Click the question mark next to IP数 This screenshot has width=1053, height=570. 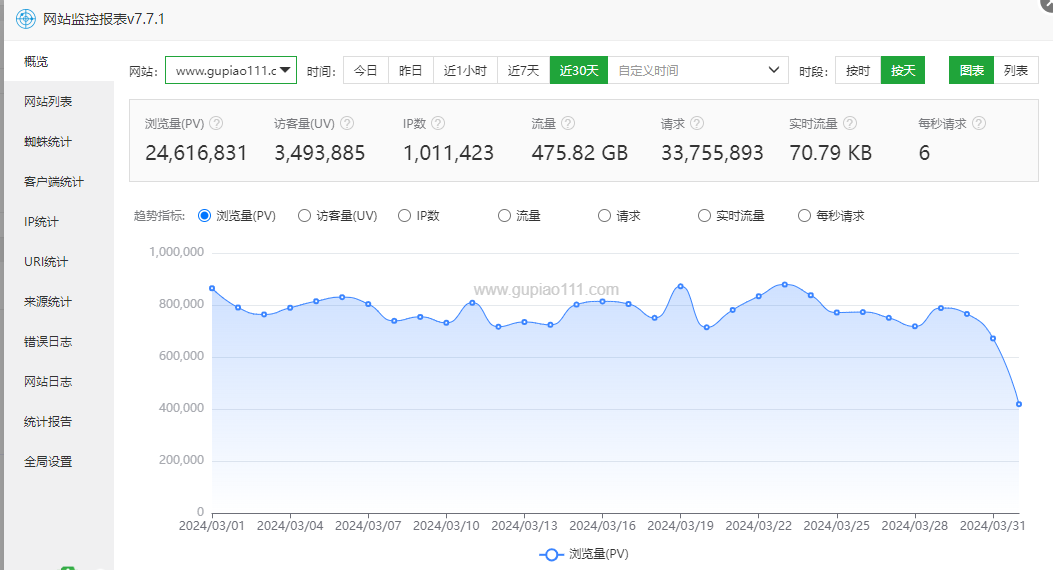[438, 123]
